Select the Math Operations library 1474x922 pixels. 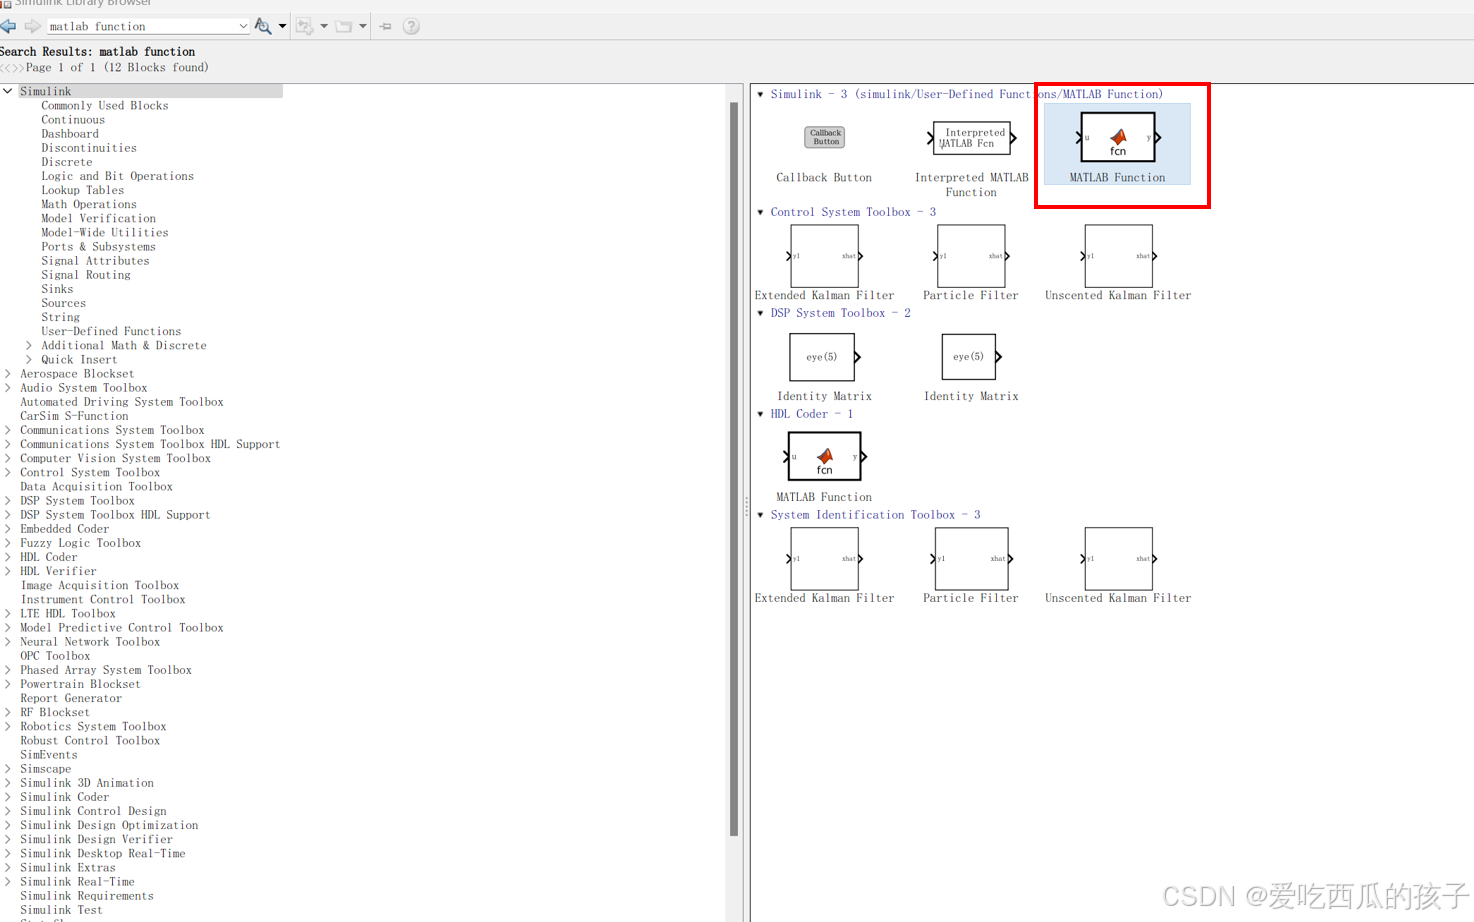point(89,204)
